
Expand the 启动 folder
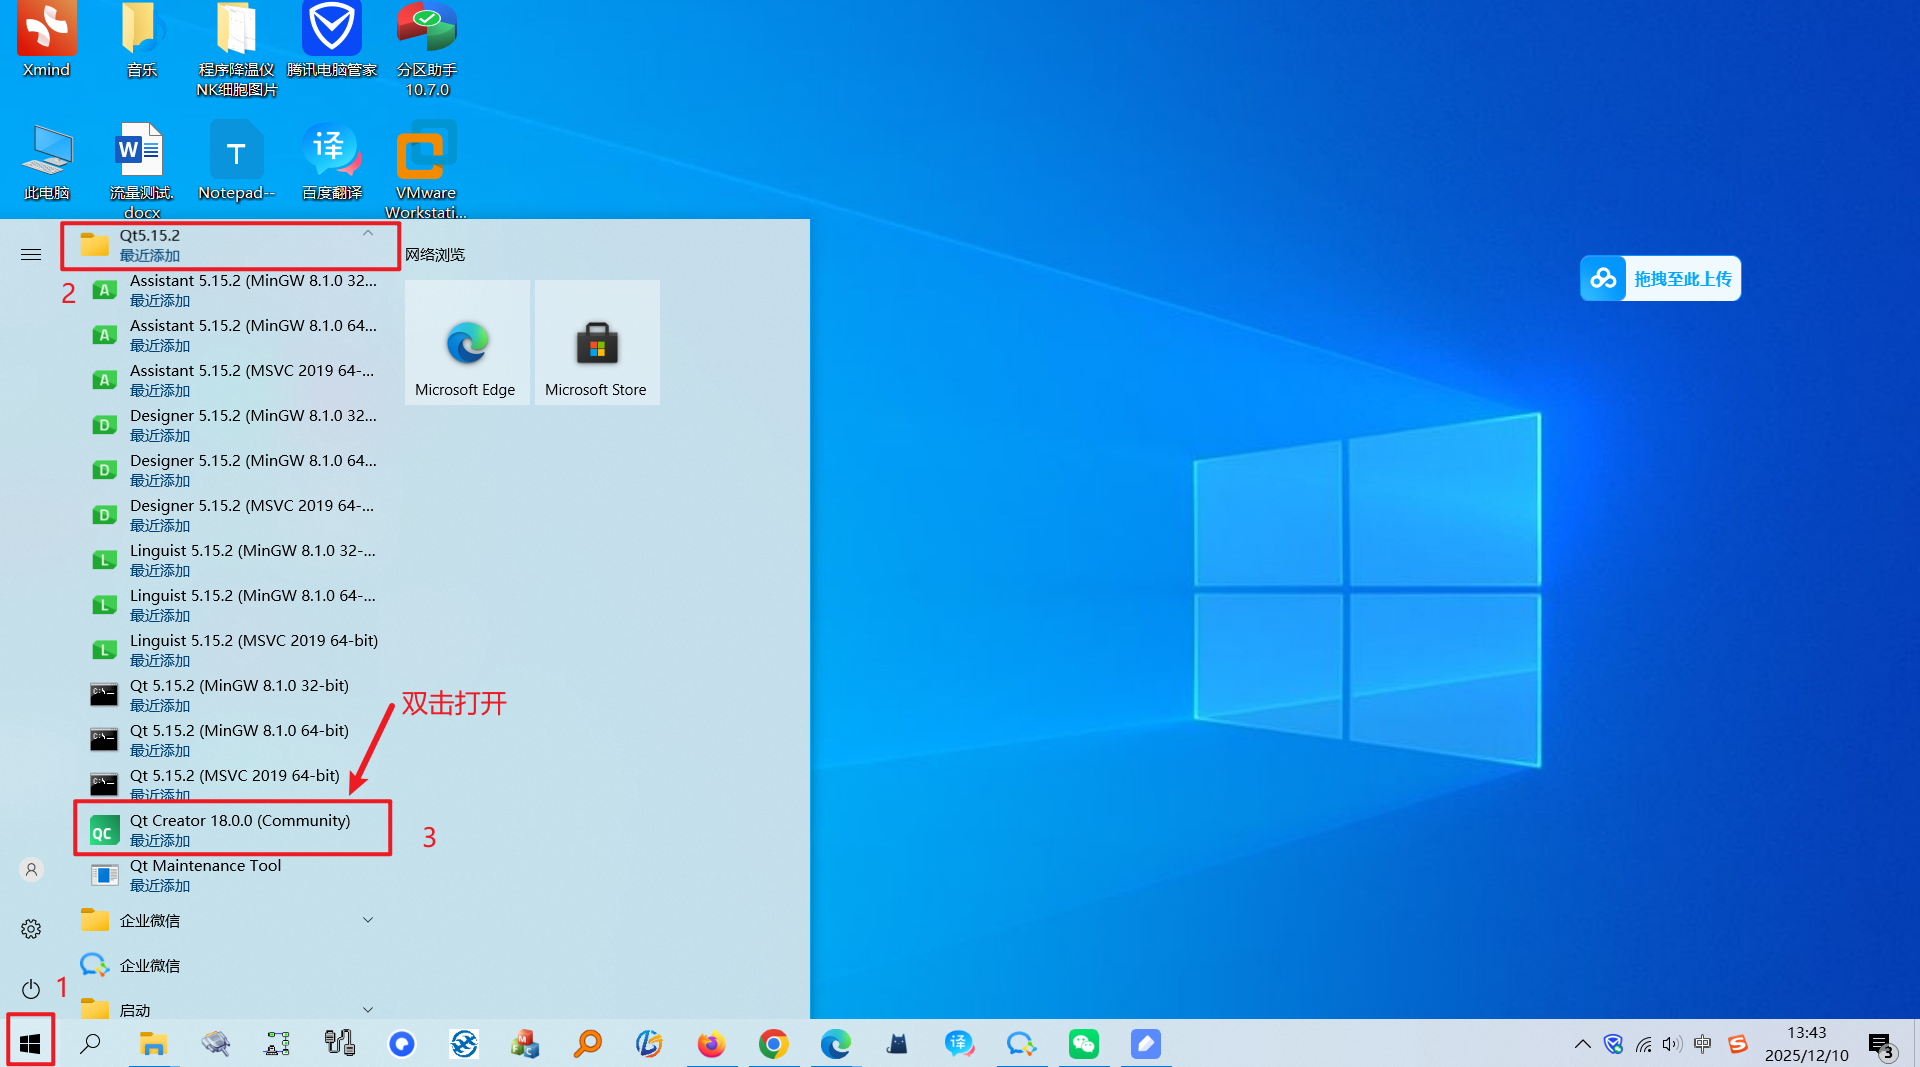pos(232,1008)
